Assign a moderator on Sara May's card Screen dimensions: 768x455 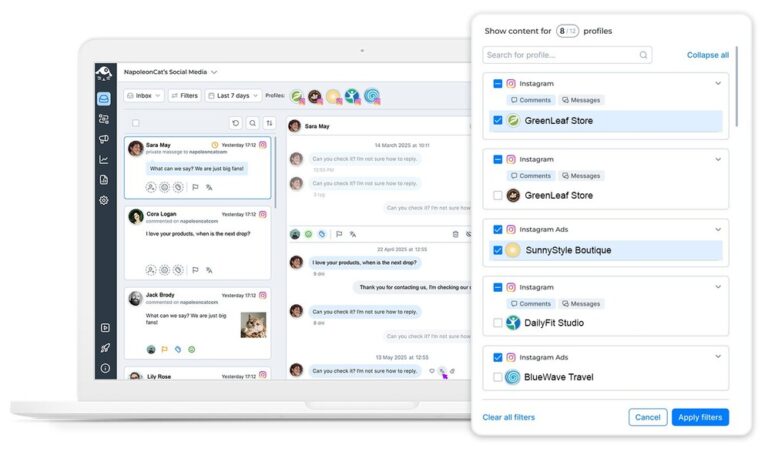pos(151,187)
